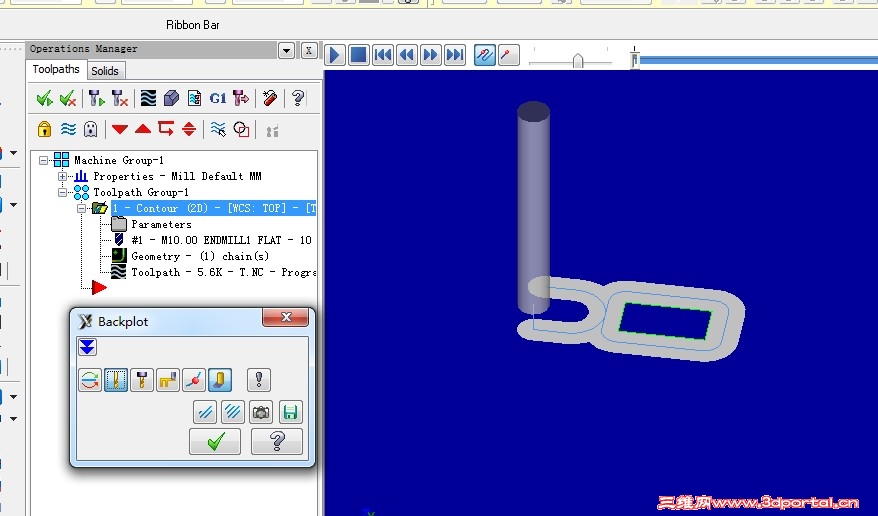Stop the backplot simulation
The width and height of the screenshot is (878, 516).
(358, 55)
